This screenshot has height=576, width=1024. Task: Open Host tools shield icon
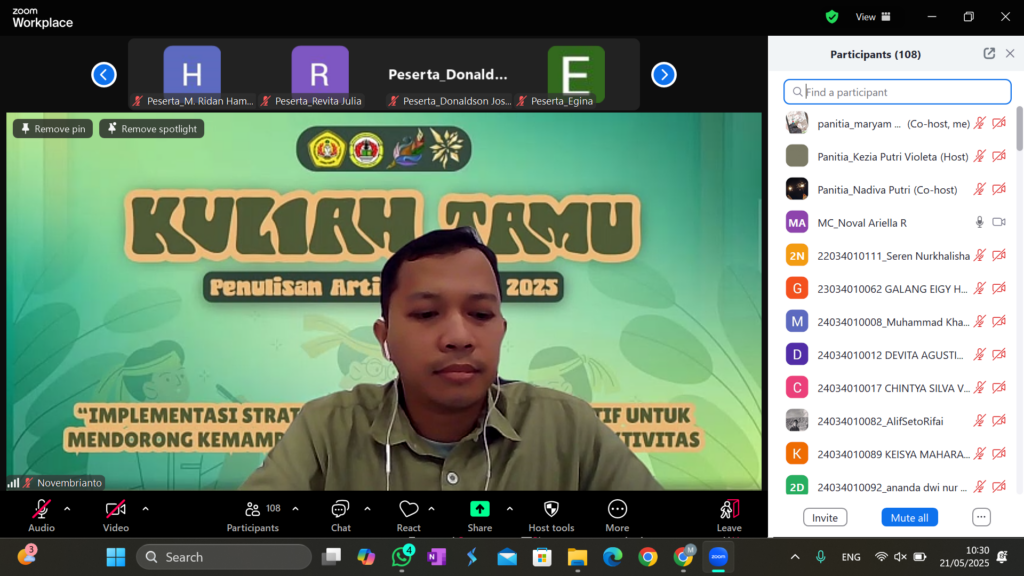tap(551, 510)
